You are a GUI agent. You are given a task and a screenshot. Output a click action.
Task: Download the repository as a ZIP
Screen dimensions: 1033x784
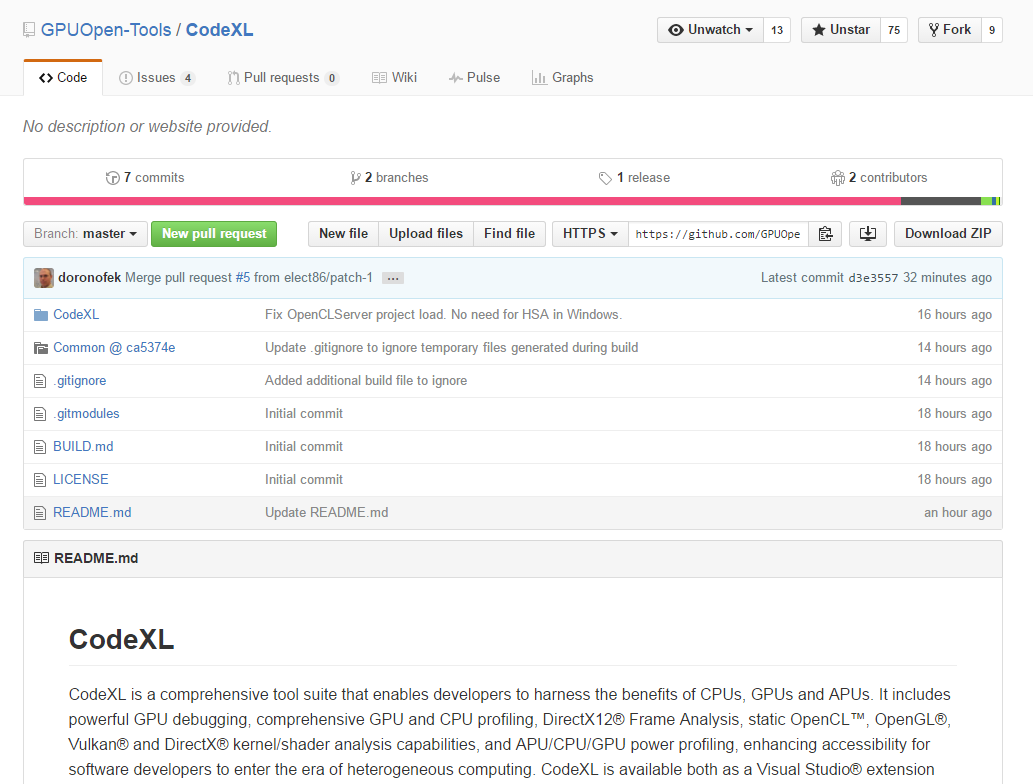coord(947,233)
